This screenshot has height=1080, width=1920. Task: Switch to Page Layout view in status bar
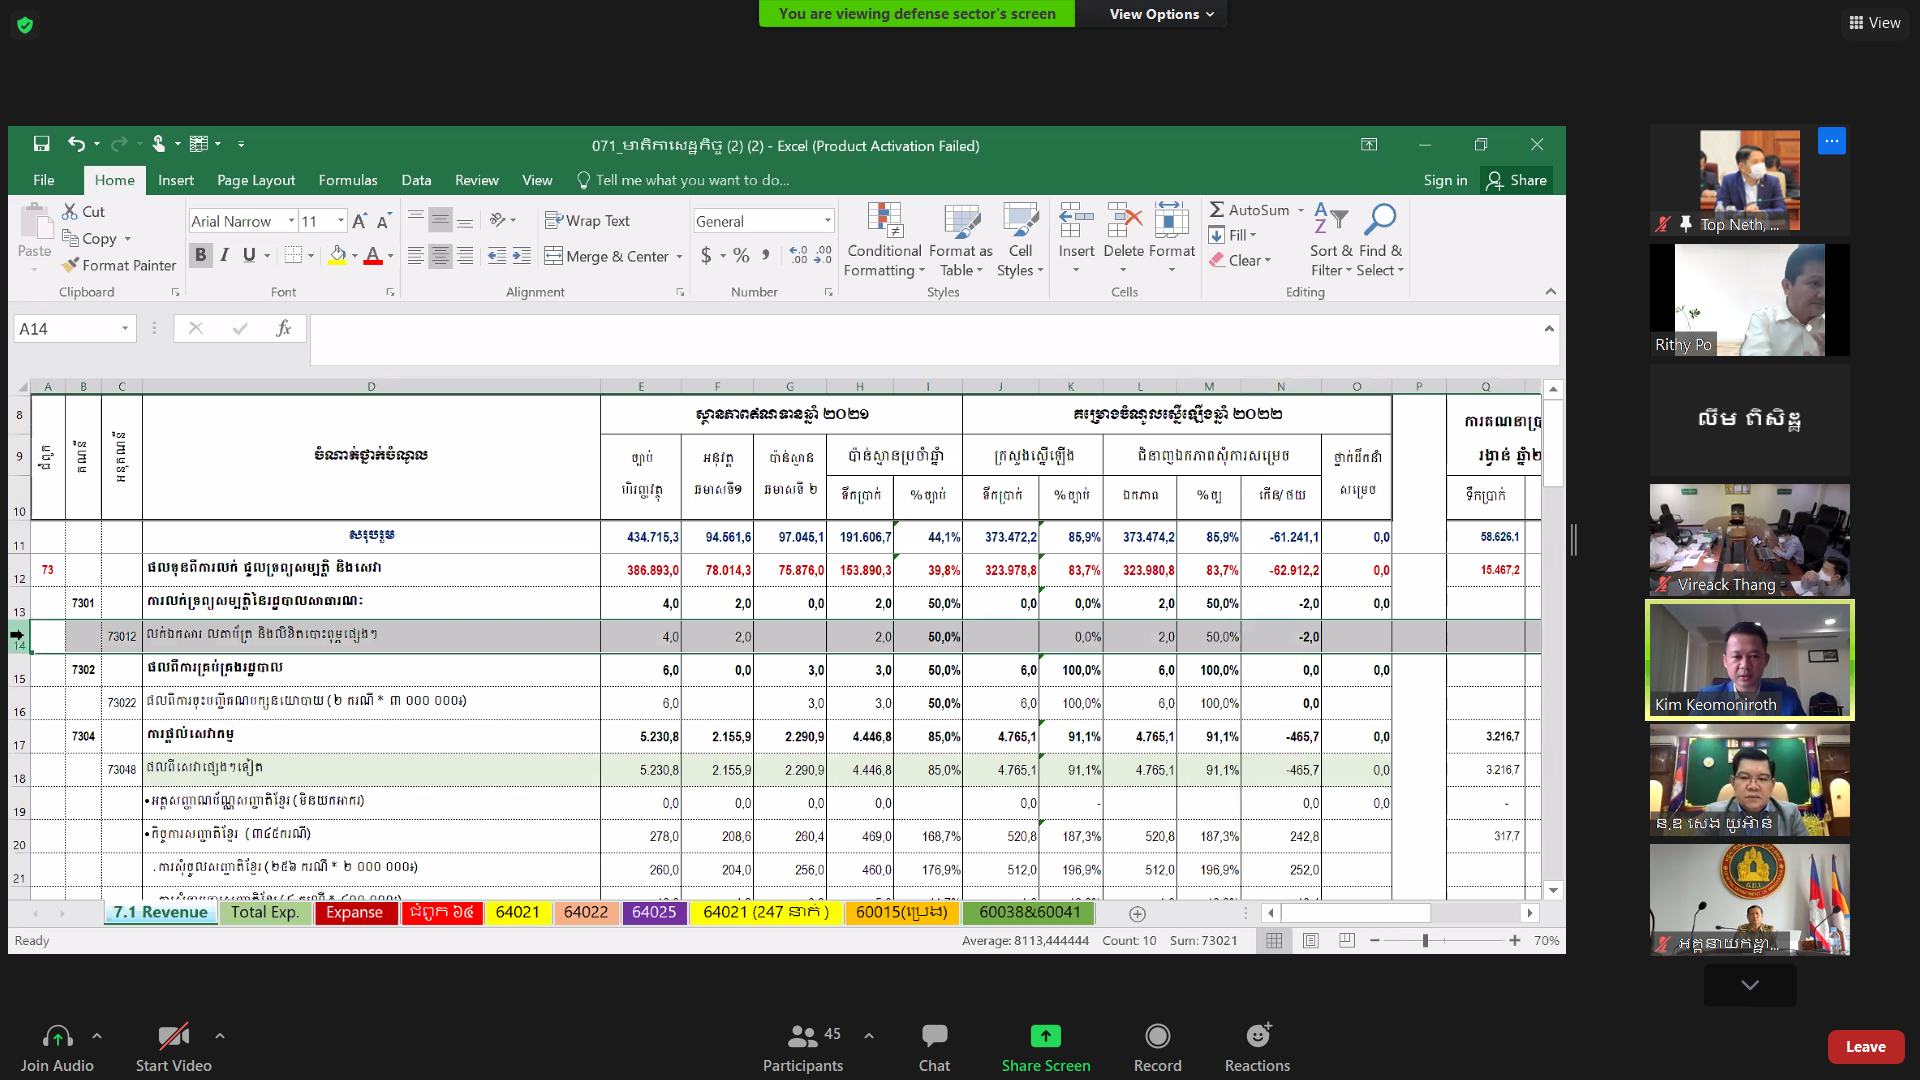(1310, 941)
